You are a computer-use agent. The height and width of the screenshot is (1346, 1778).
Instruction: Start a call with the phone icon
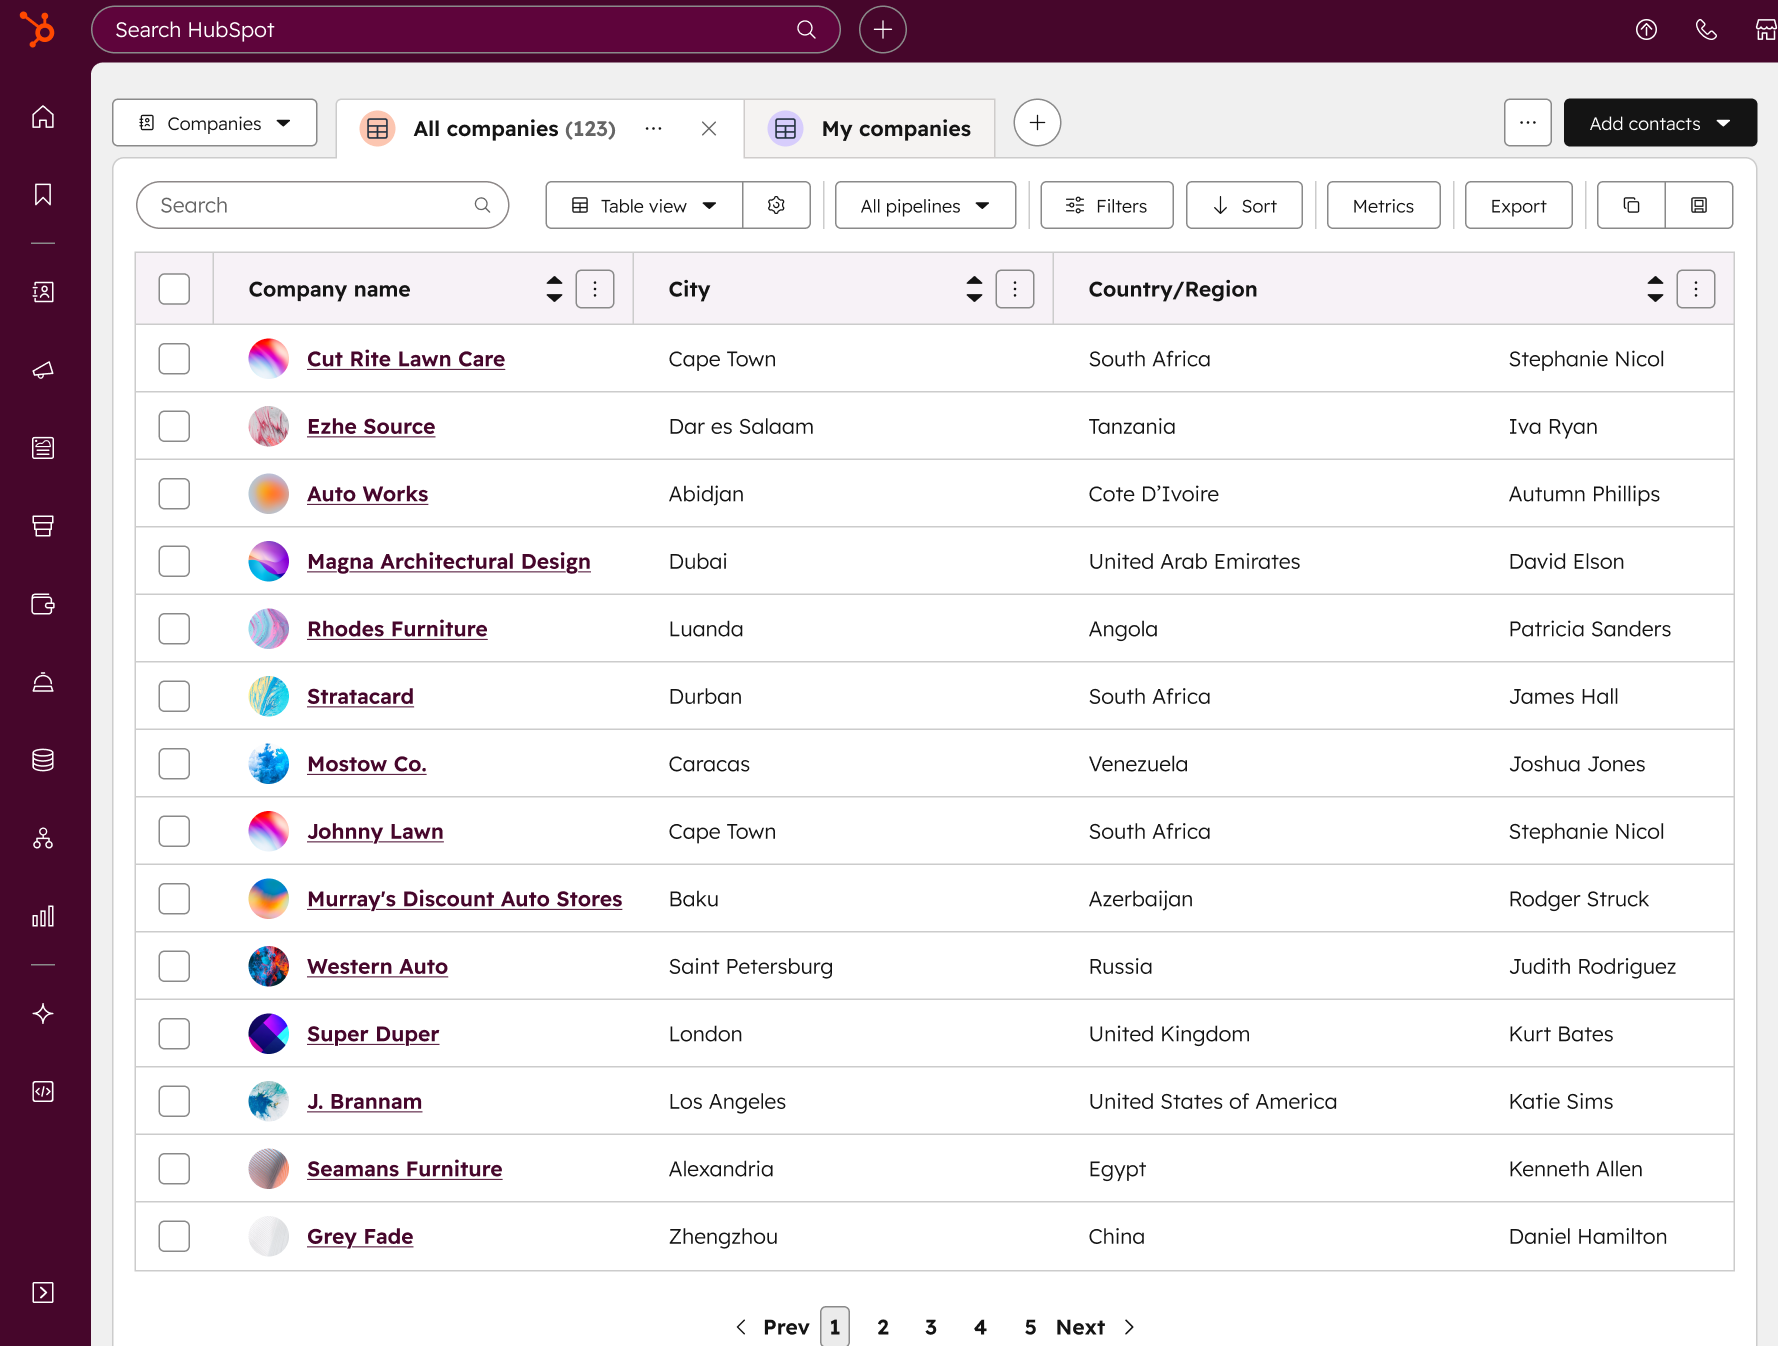[1707, 30]
